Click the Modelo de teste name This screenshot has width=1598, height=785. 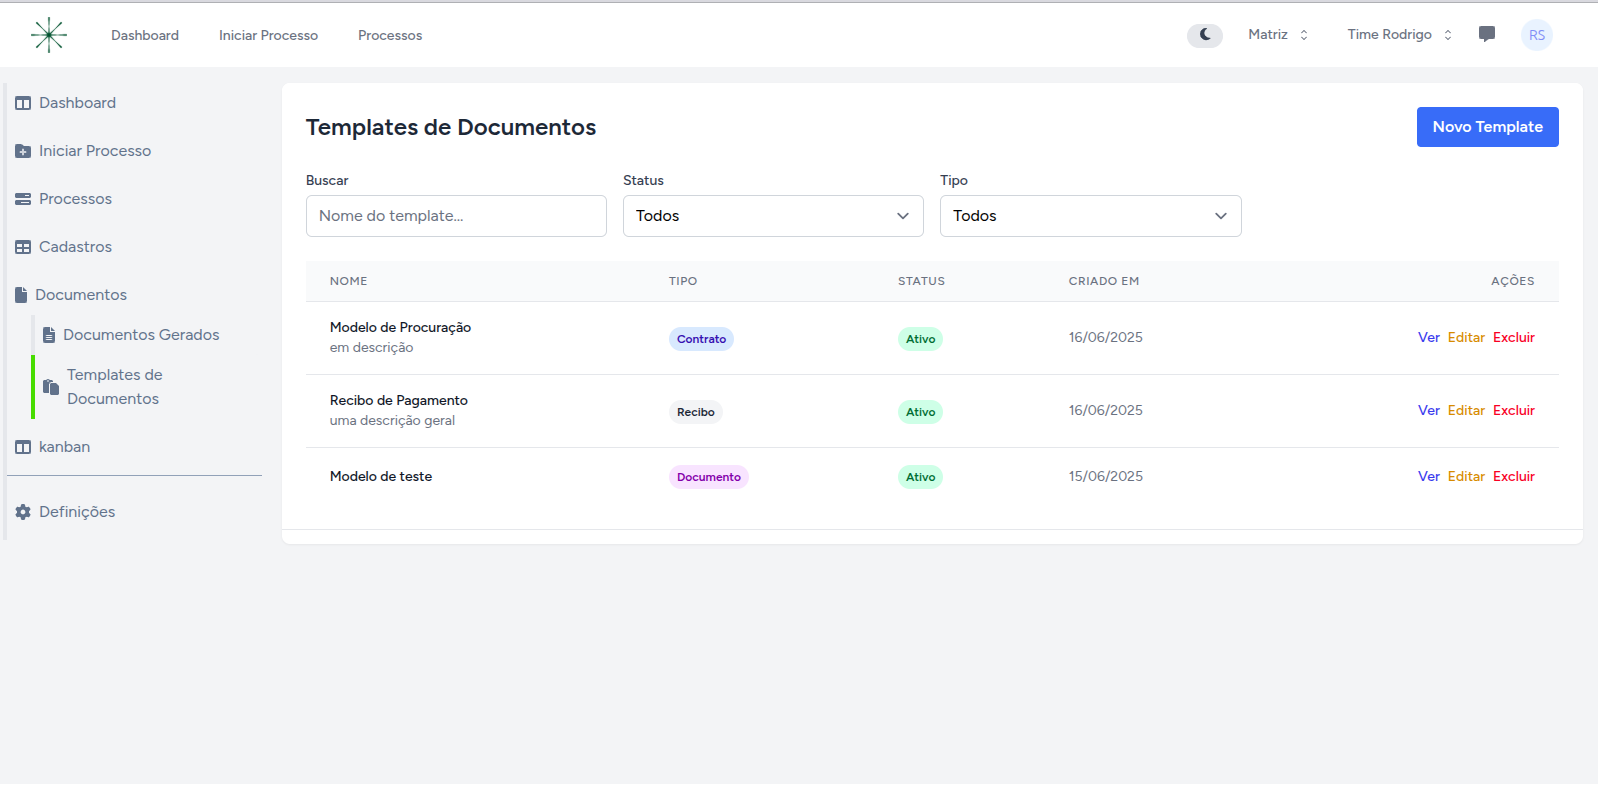[x=381, y=476]
